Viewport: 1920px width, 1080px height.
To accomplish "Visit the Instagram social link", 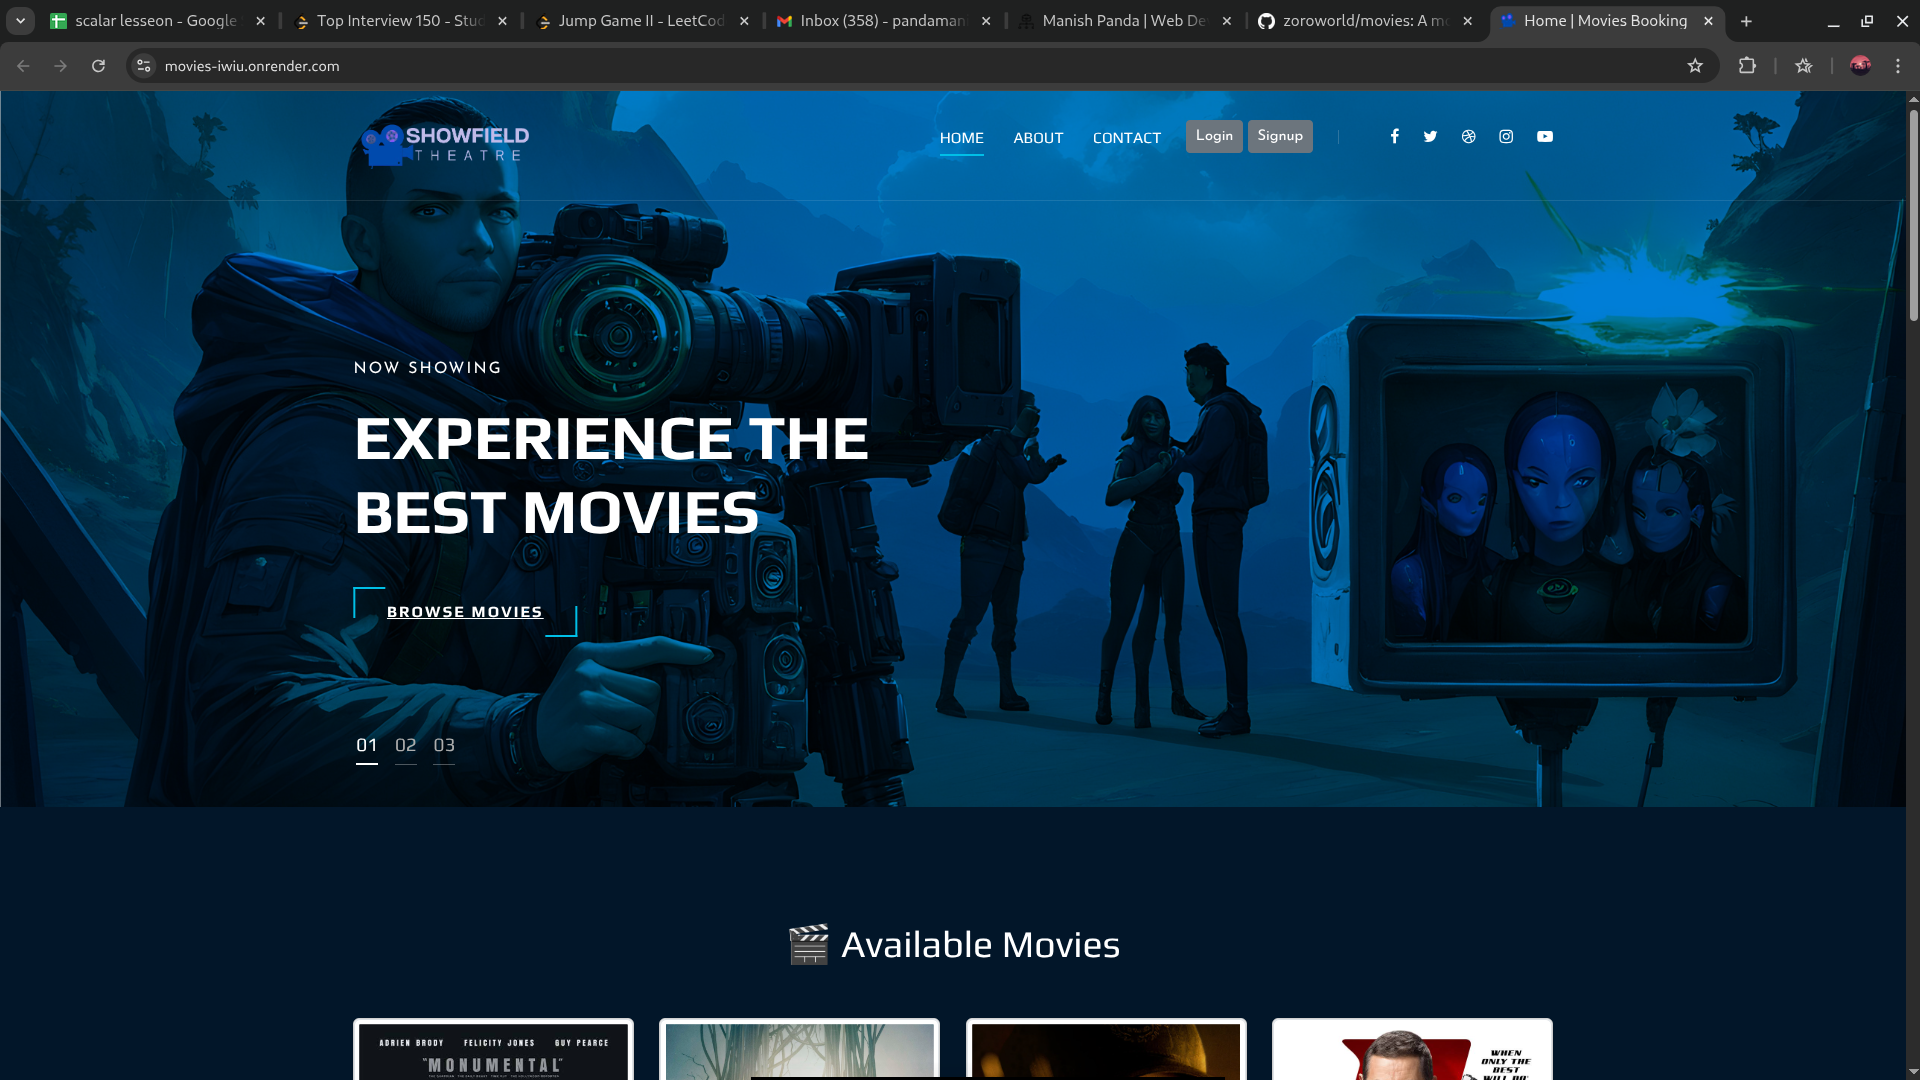I will (1506, 136).
